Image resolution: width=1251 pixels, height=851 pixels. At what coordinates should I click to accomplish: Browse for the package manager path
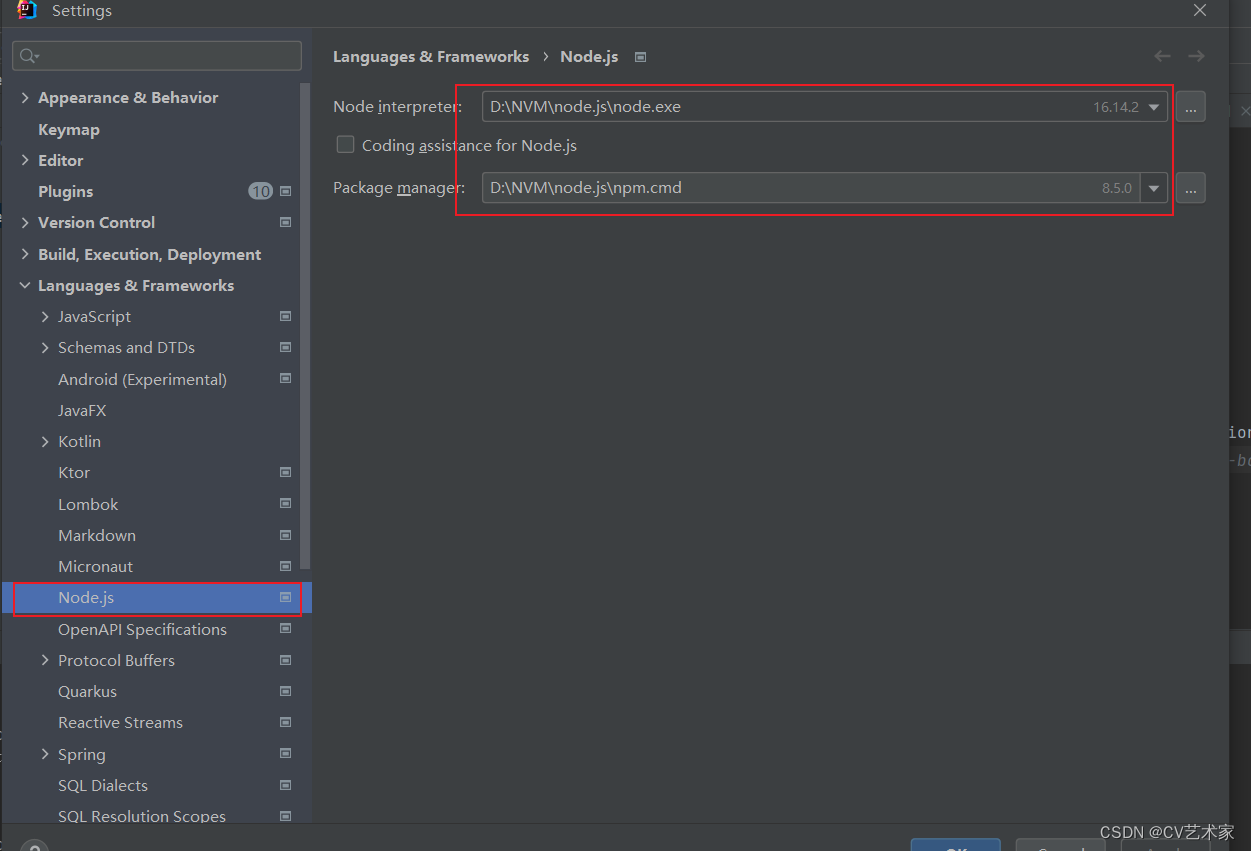coord(1190,187)
